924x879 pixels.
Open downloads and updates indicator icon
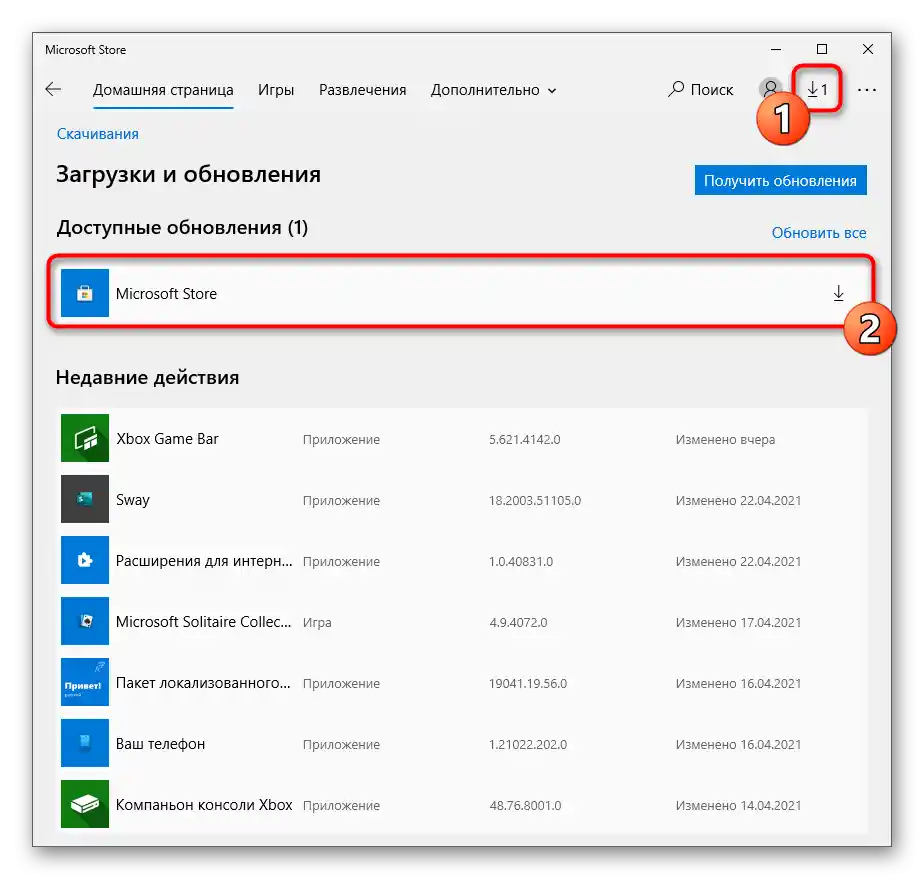point(817,89)
